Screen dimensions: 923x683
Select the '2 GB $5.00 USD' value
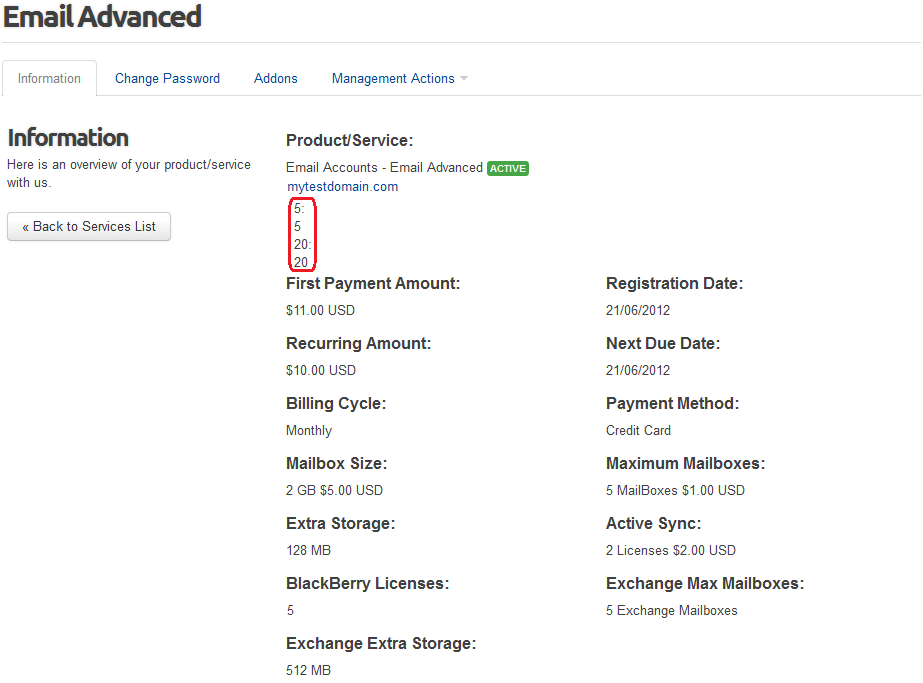(334, 490)
